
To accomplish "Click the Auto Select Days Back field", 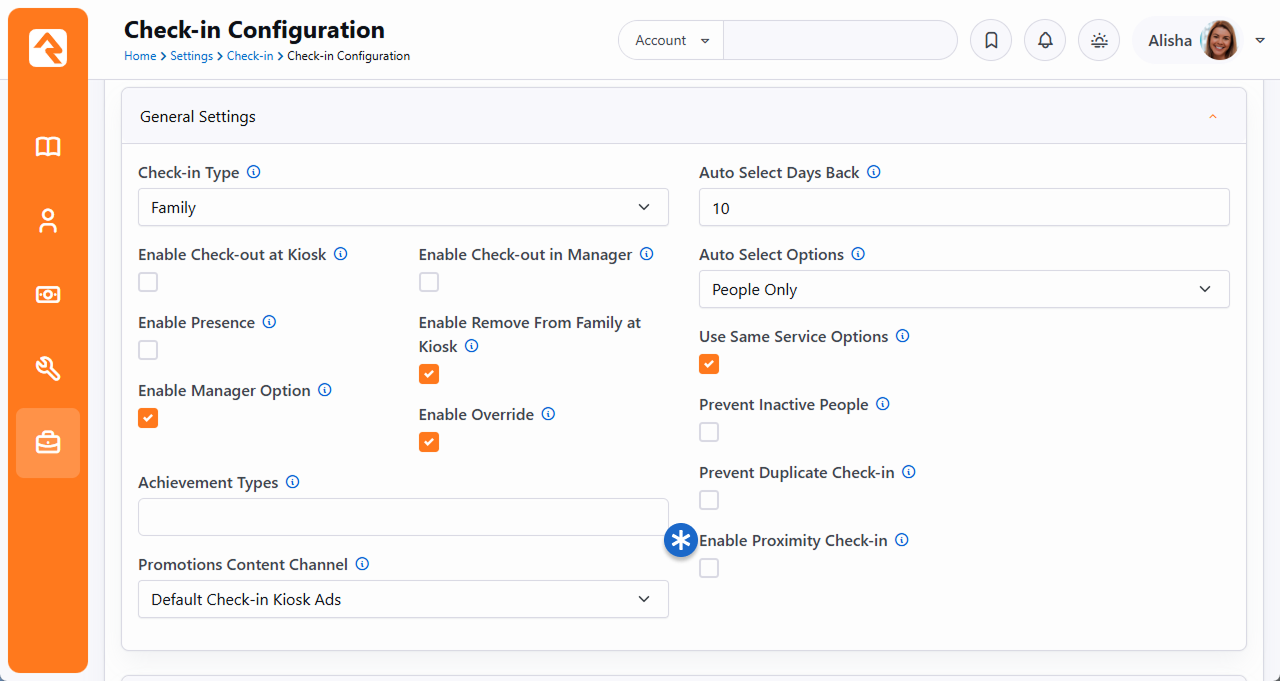I will 964,208.
